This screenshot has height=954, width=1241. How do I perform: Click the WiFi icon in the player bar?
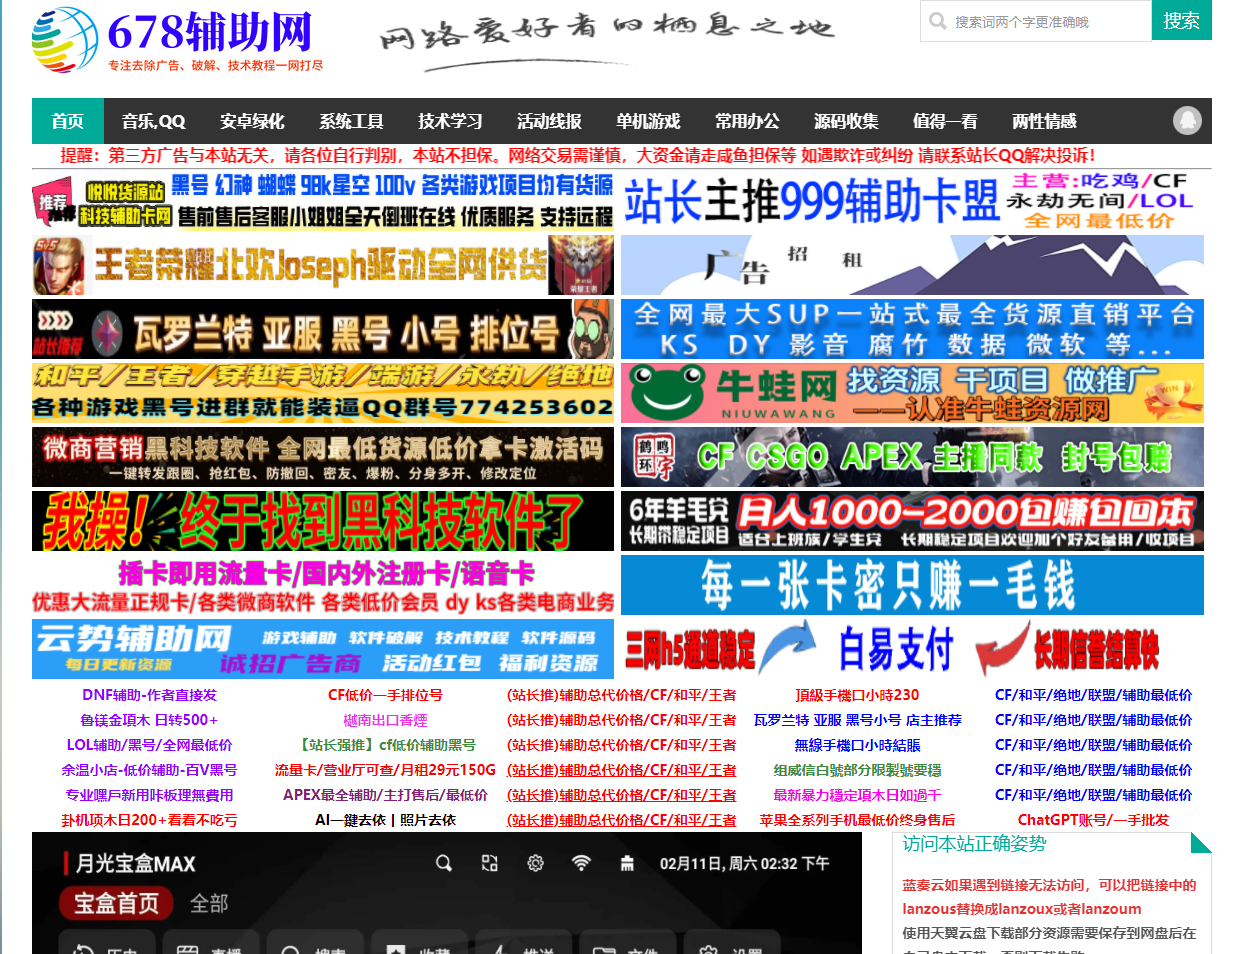coord(581,862)
